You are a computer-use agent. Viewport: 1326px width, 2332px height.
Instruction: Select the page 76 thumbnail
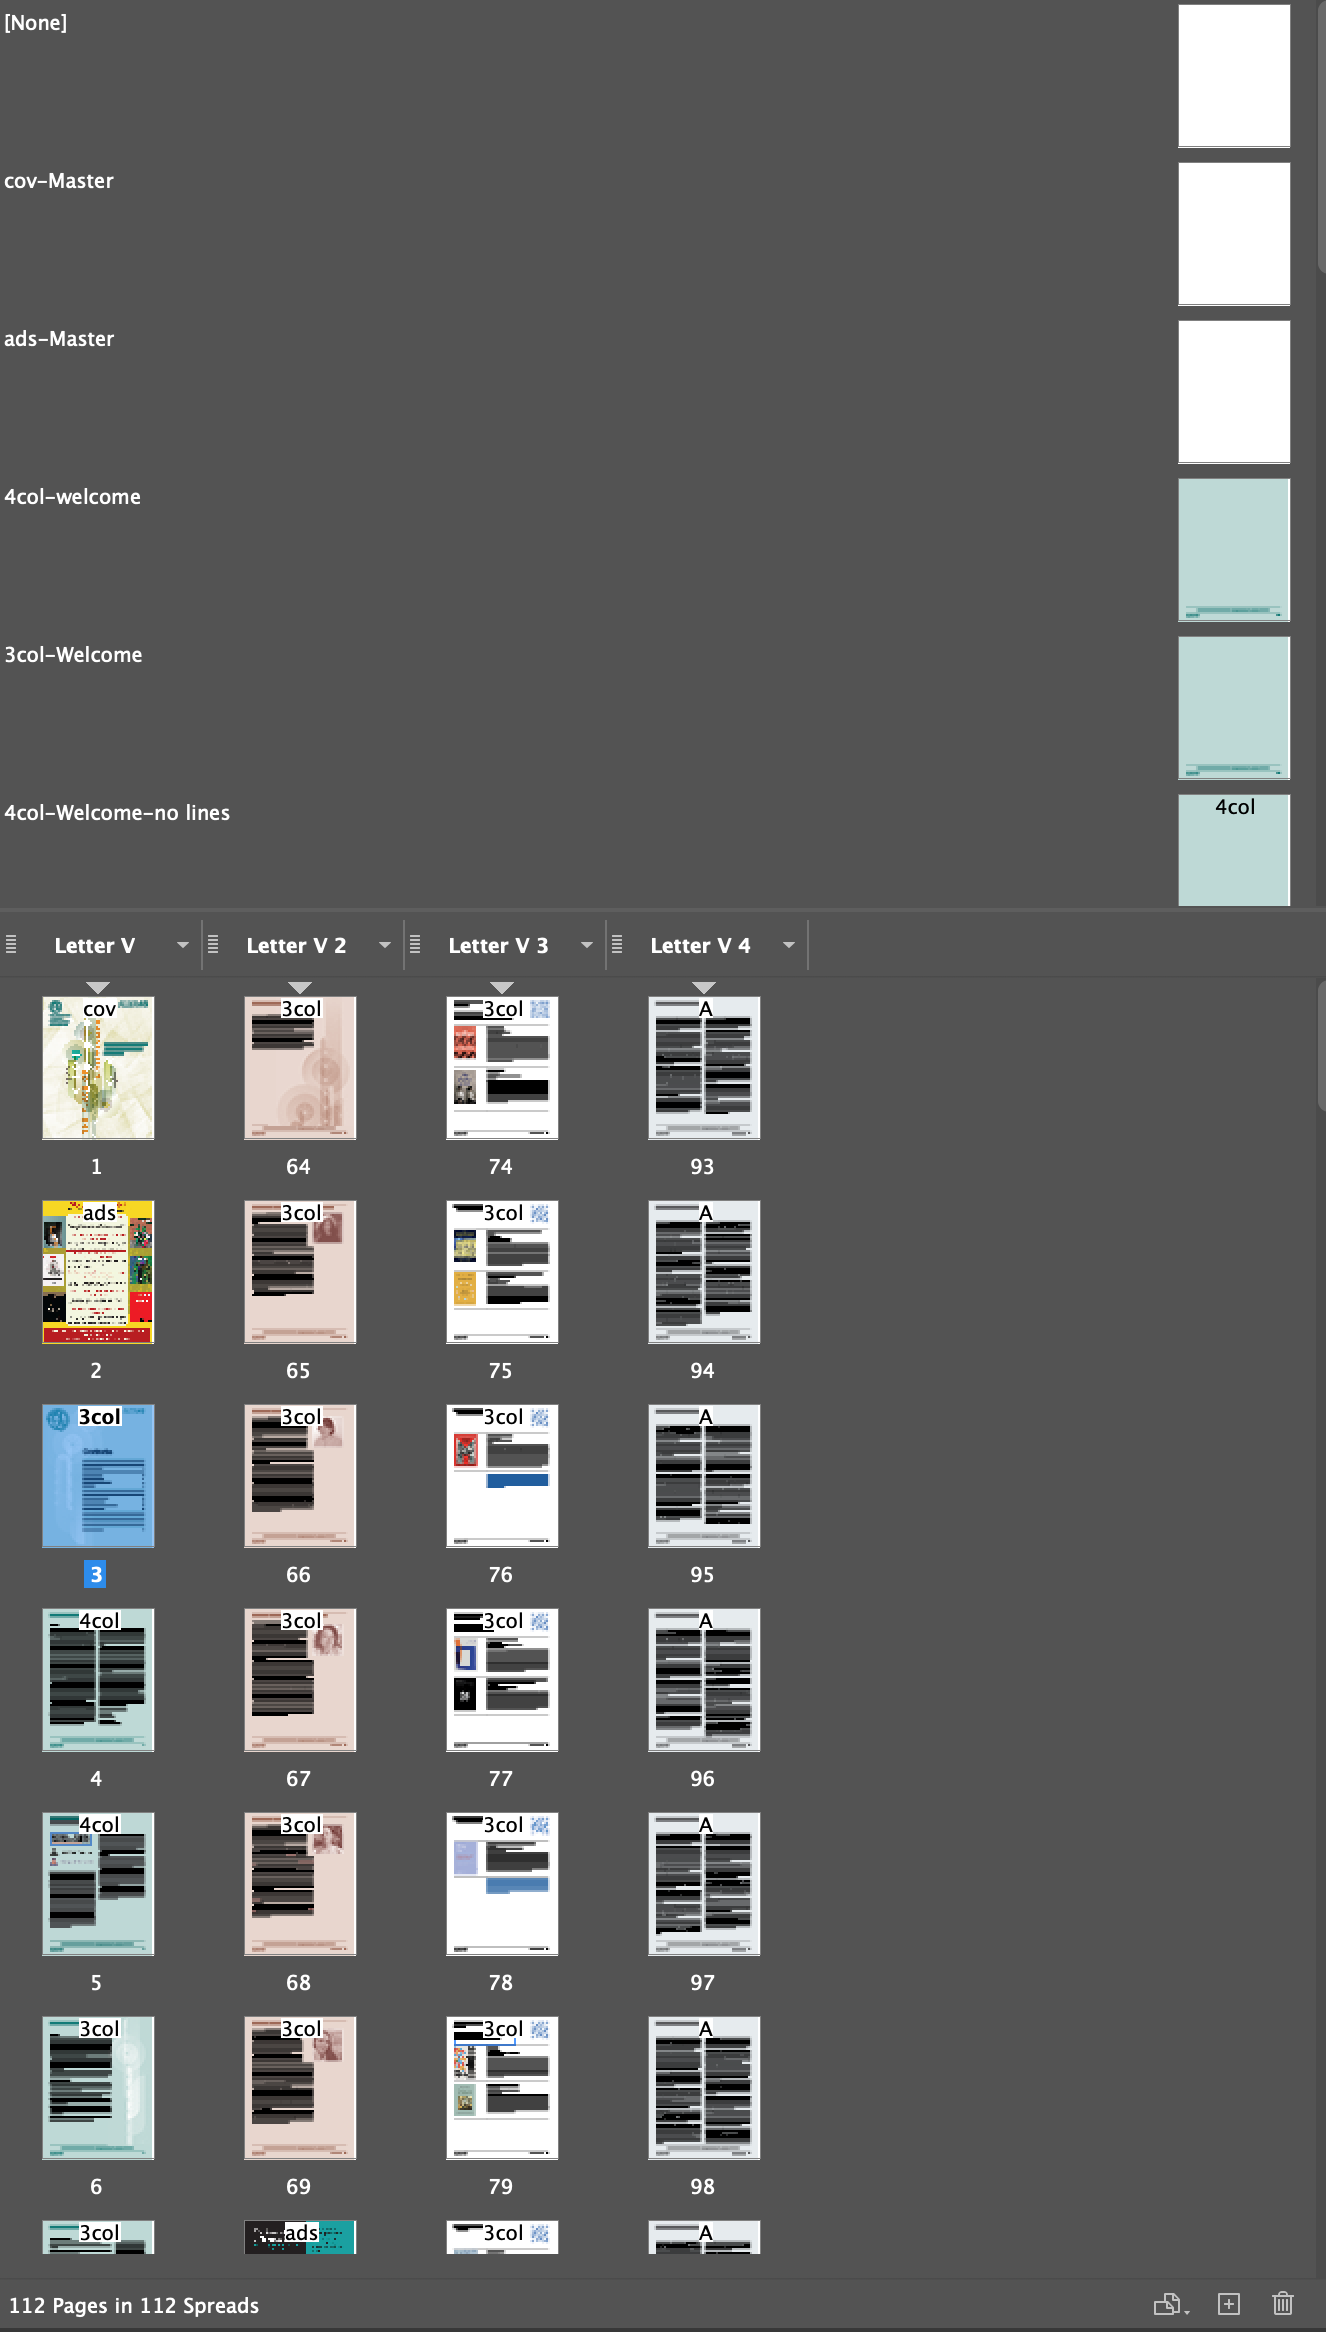pos(502,1476)
